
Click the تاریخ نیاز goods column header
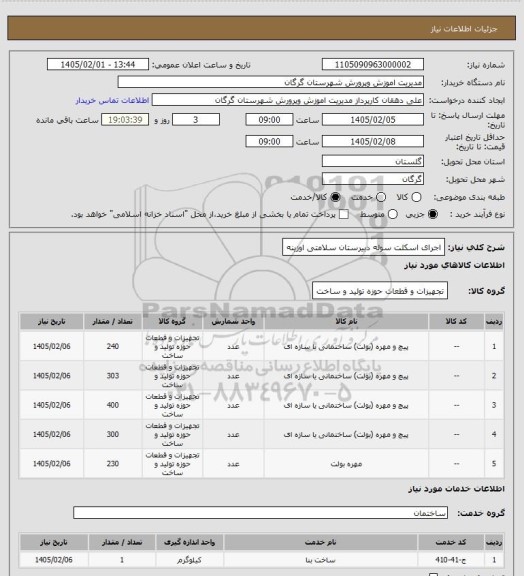tap(51, 321)
